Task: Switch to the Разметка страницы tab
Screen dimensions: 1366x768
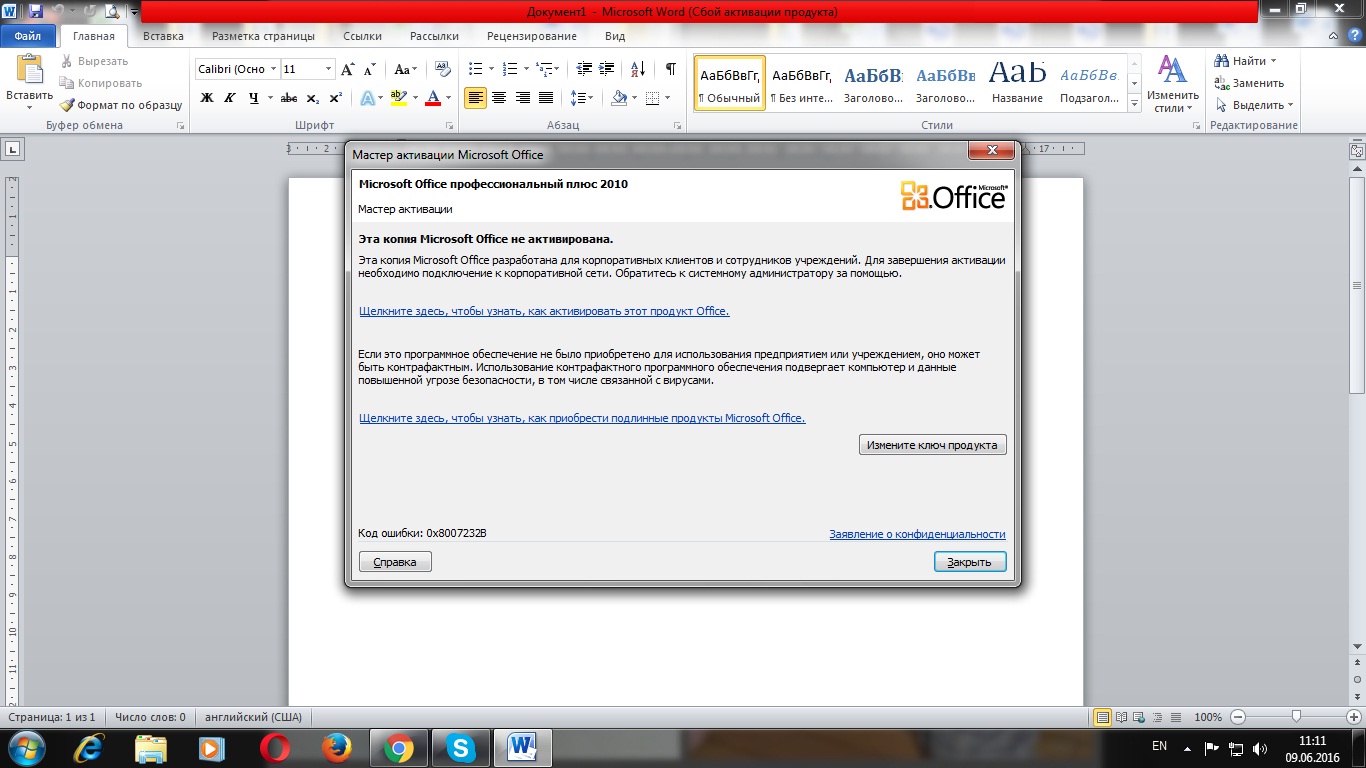Action: [x=263, y=36]
